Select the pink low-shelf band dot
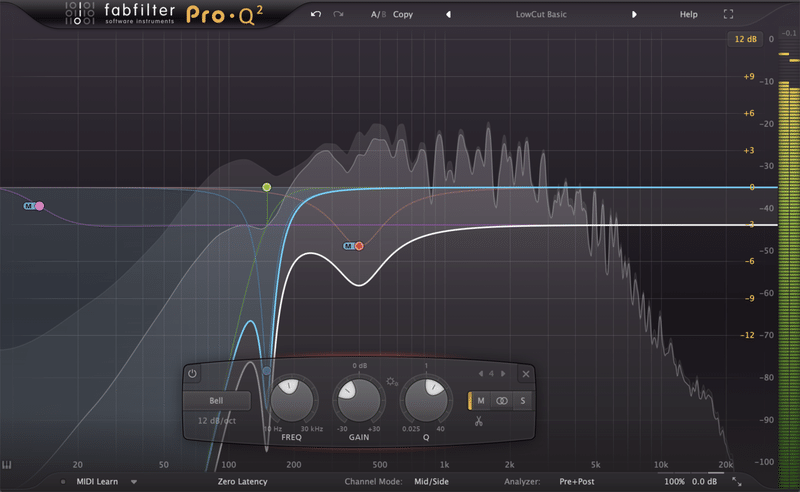Image resolution: width=800 pixels, height=492 pixels. [x=40, y=206]
